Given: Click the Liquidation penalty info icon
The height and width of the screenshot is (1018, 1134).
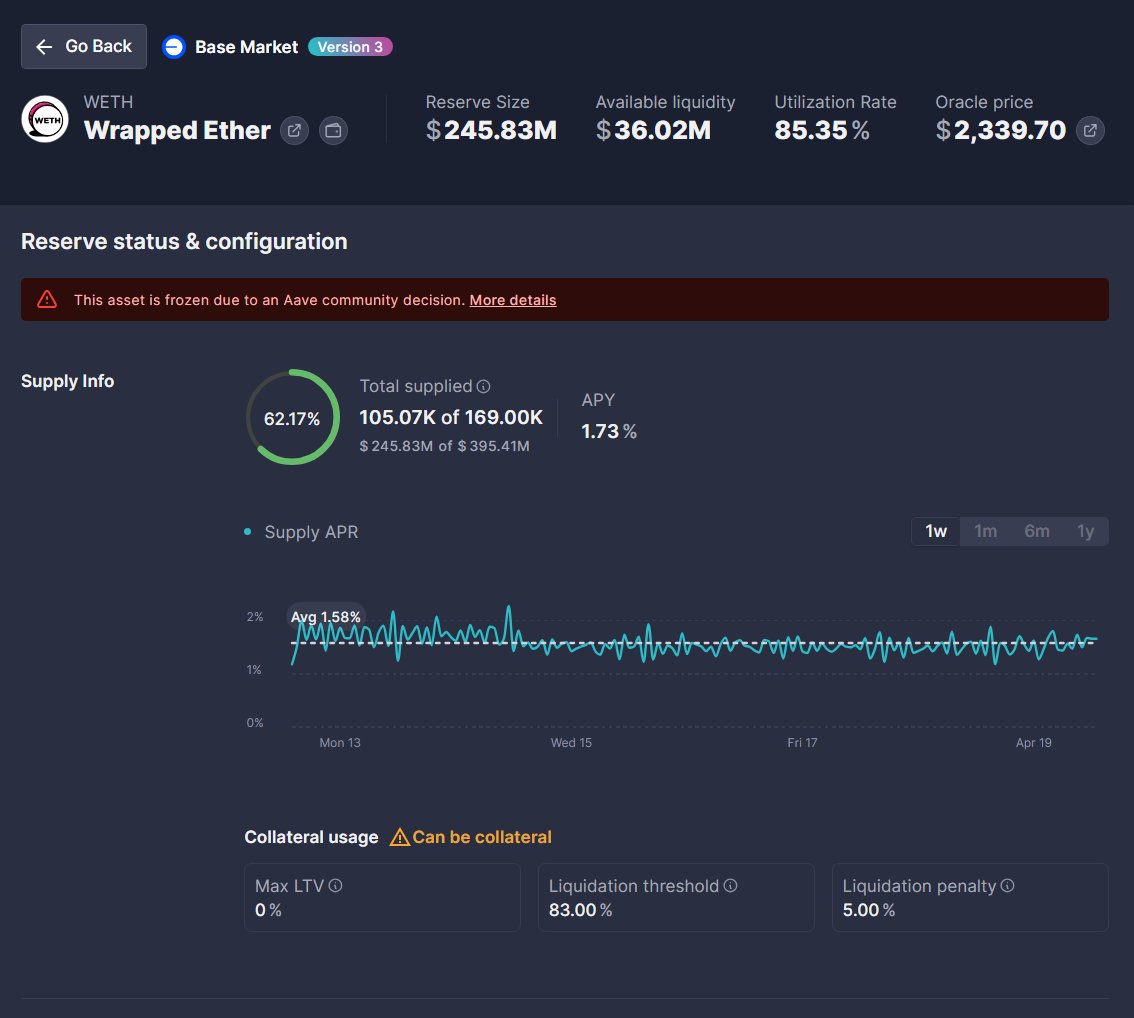Looking at the screenshot, I should point(1007,886).
